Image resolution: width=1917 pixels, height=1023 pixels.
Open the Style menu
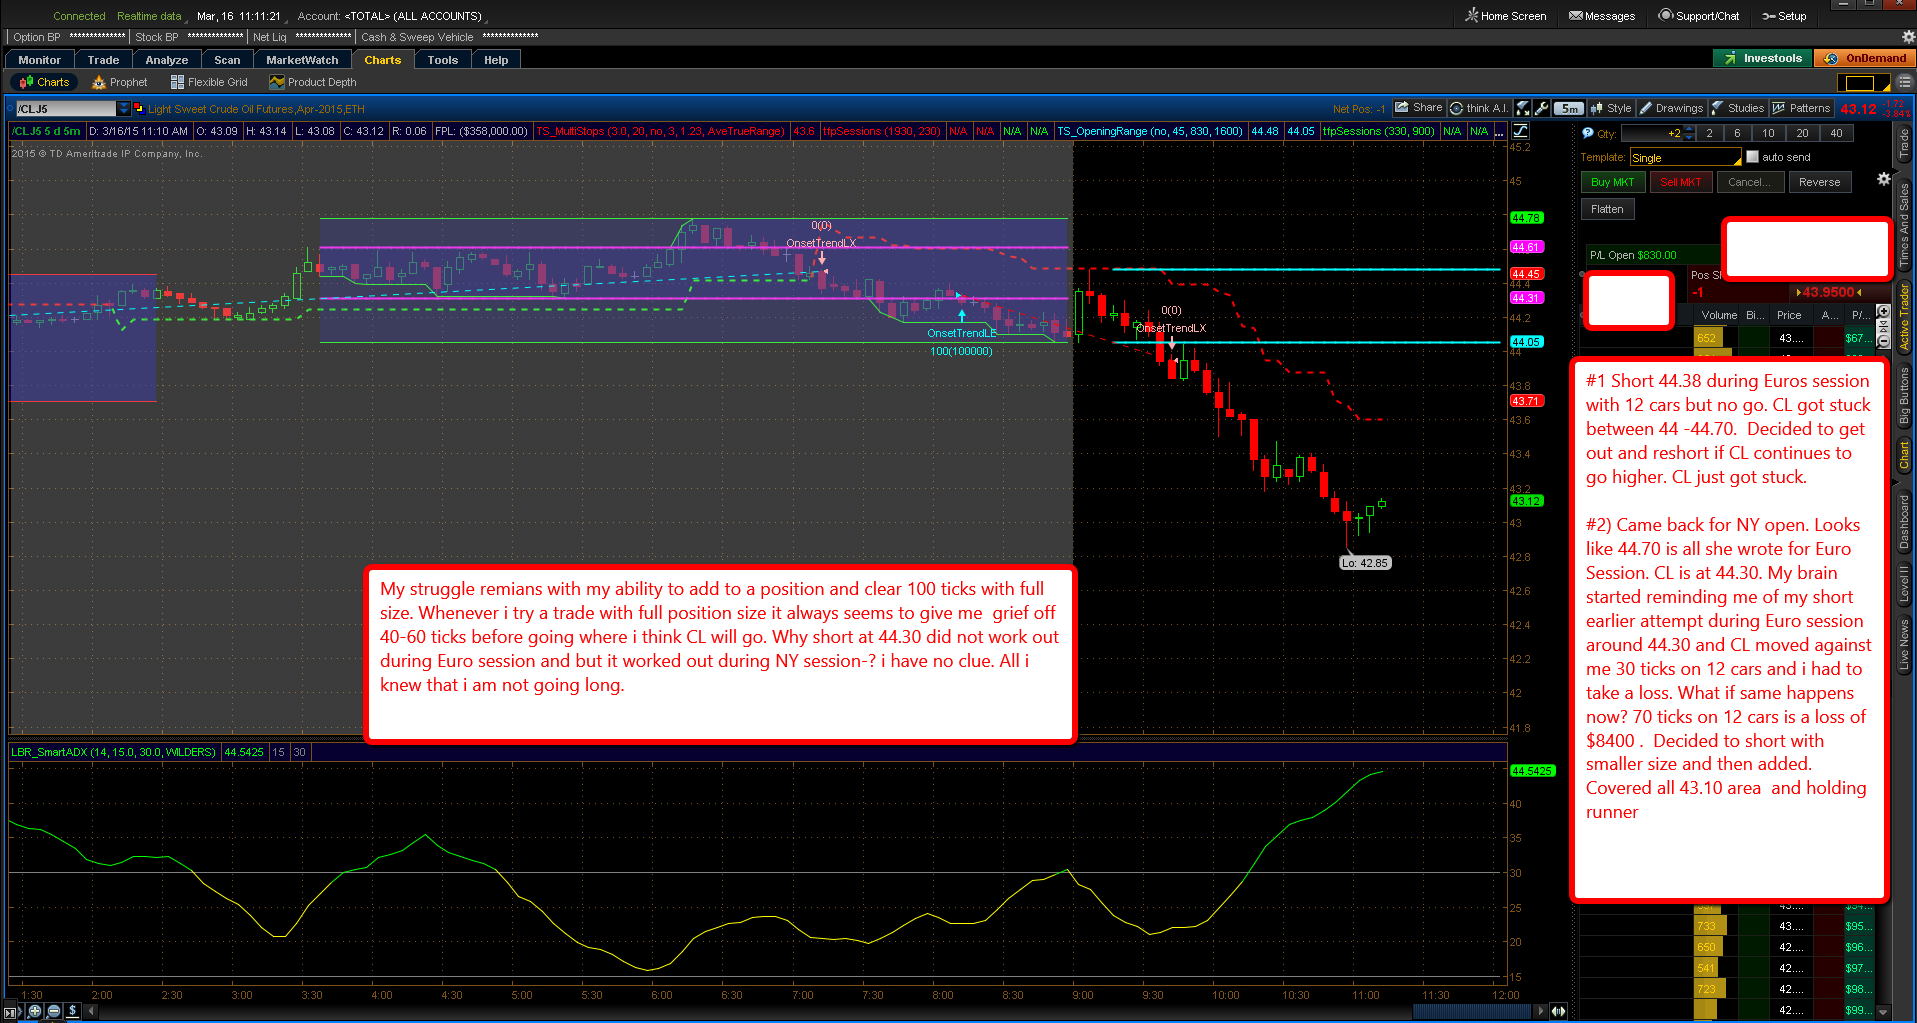pos(1611,108)
